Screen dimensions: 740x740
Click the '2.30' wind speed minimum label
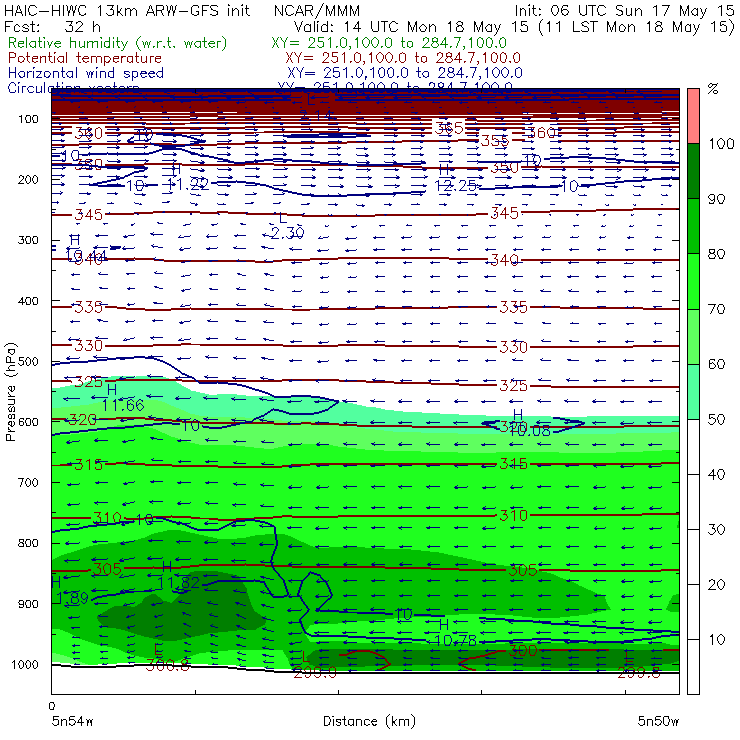287,233
